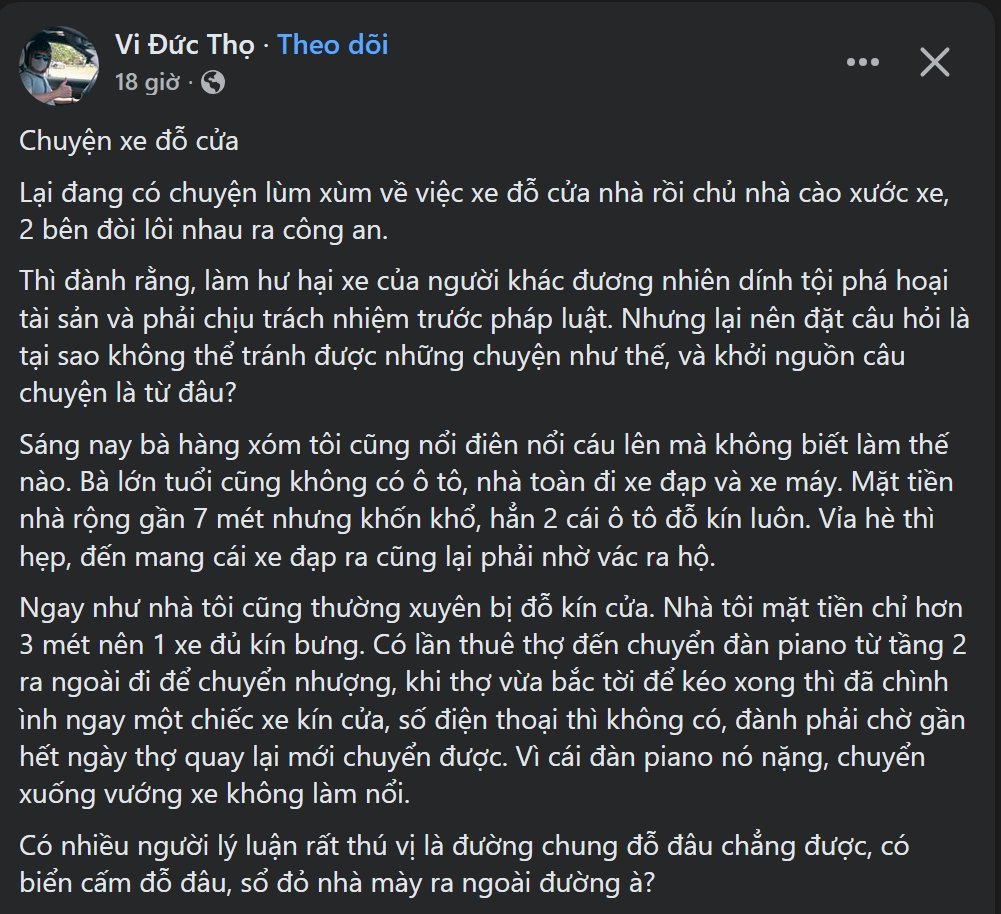Click the line starting 'Ngay như nhà tôi'

pos(483,608)
